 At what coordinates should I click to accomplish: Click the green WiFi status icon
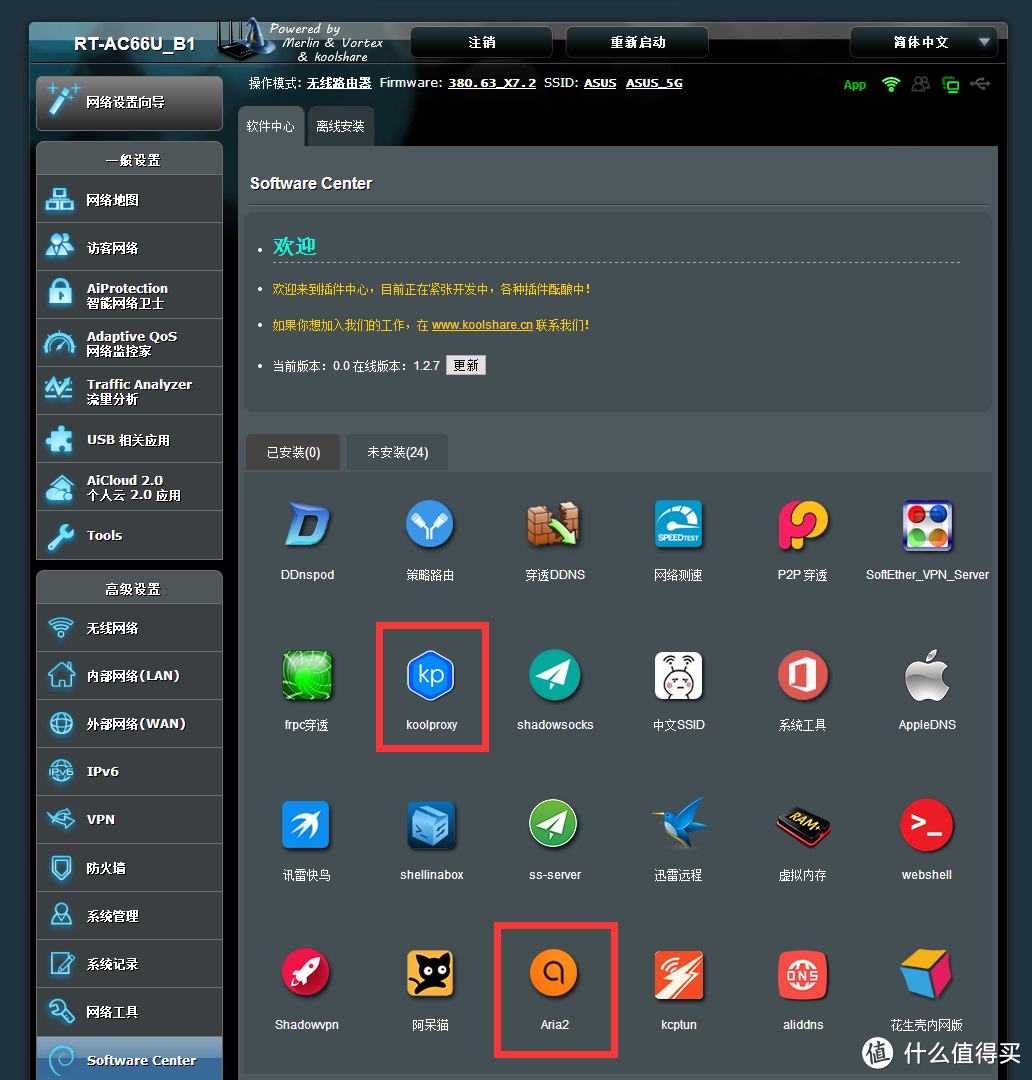[891, 85]
